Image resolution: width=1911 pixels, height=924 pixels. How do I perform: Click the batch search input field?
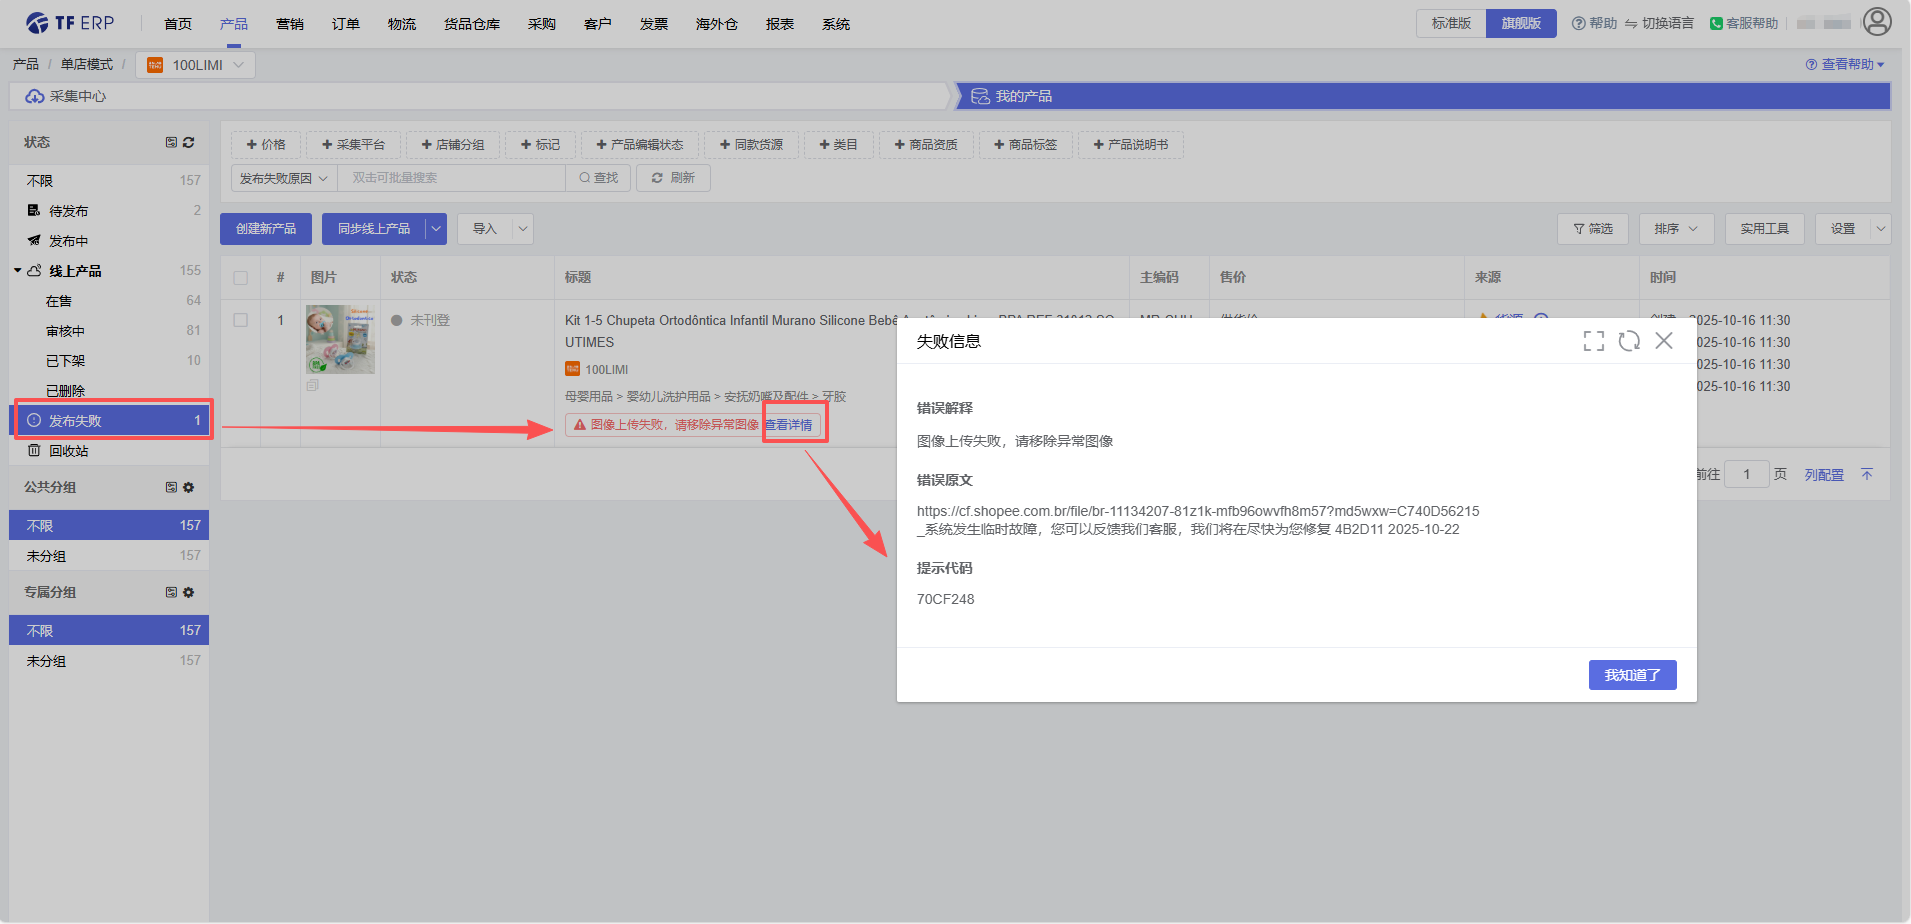click(x=451, y=178)
